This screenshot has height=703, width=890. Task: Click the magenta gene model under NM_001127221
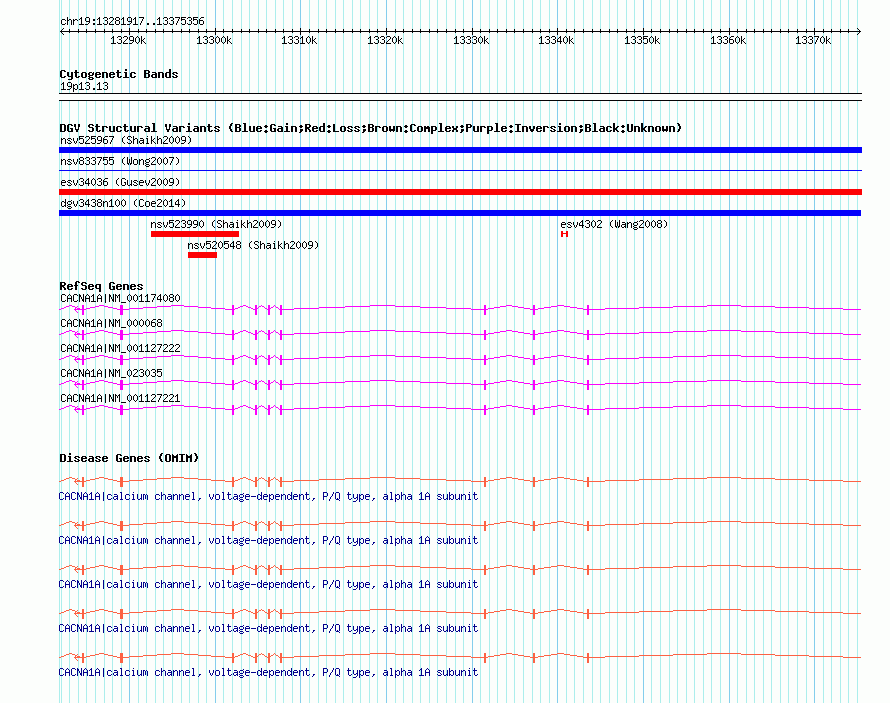coord(460,409)
